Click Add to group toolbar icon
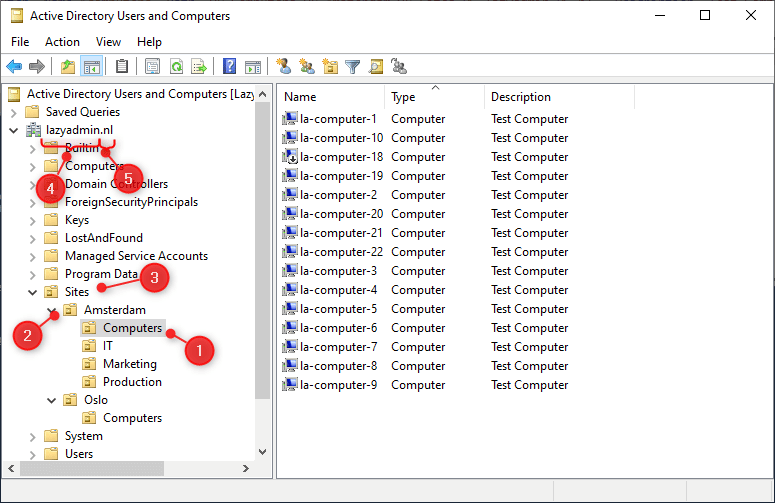Screen dimensions: 775x503 pos(398,66)
